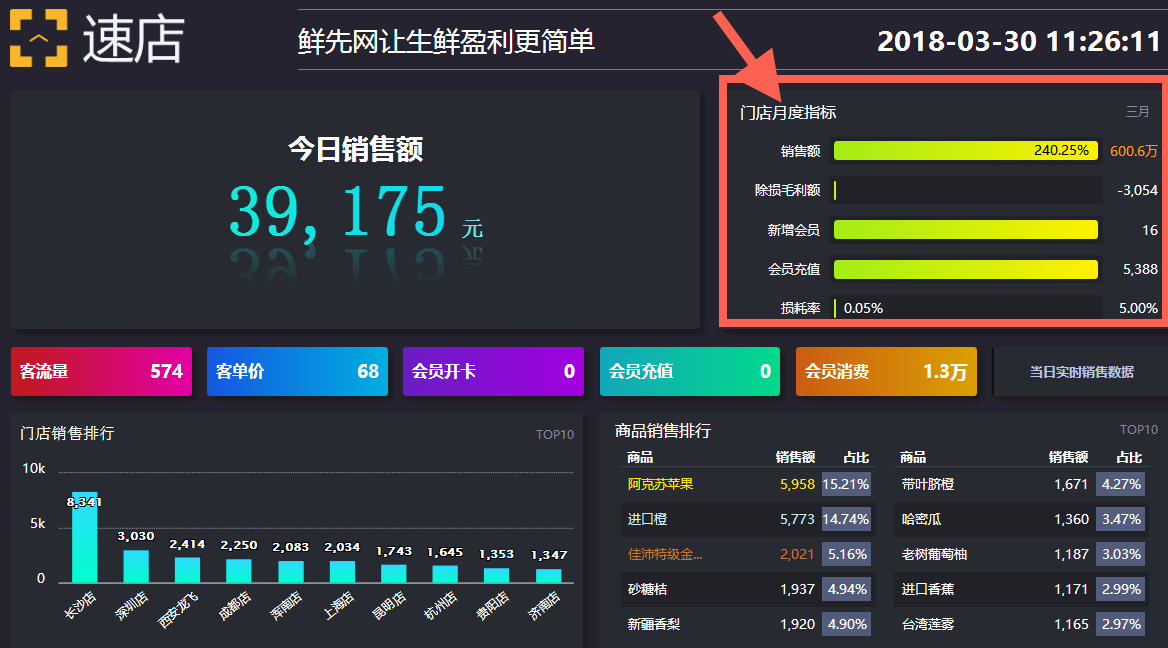
Task: Click the 损耗率 0.05% progress bar
Action: pos(966,308)
